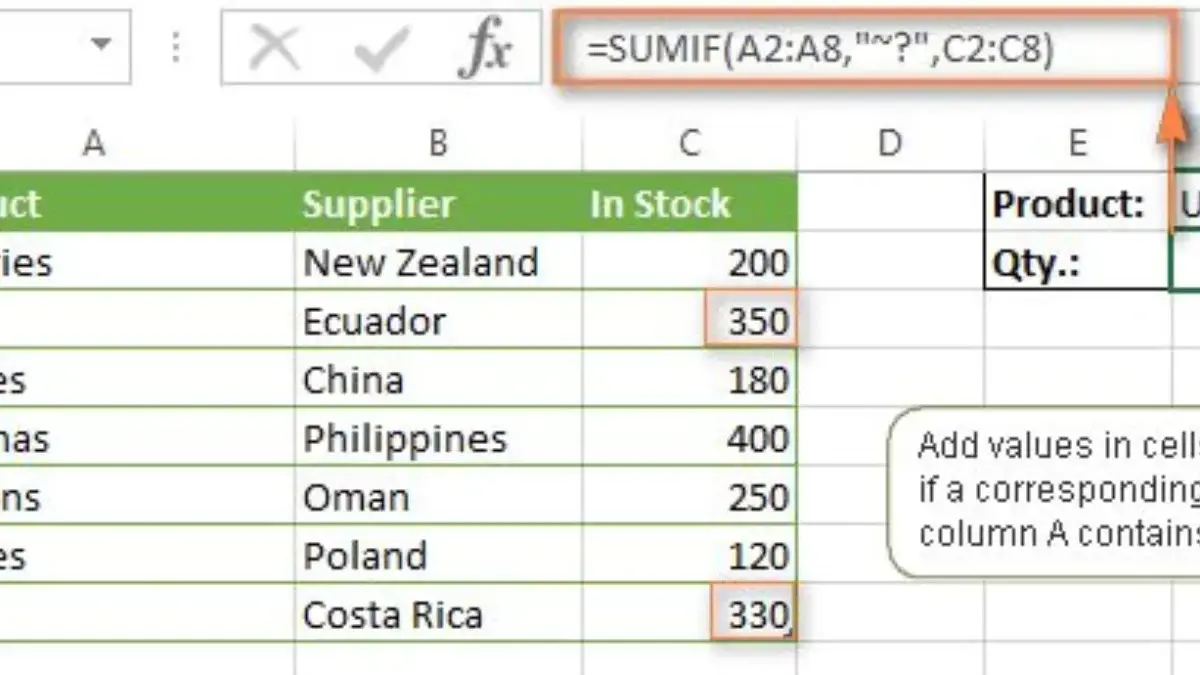Image resolution: width=1200 pixels, height=675 pixels.
Task: Select the cell with value 350
Action: coord(689,321)
